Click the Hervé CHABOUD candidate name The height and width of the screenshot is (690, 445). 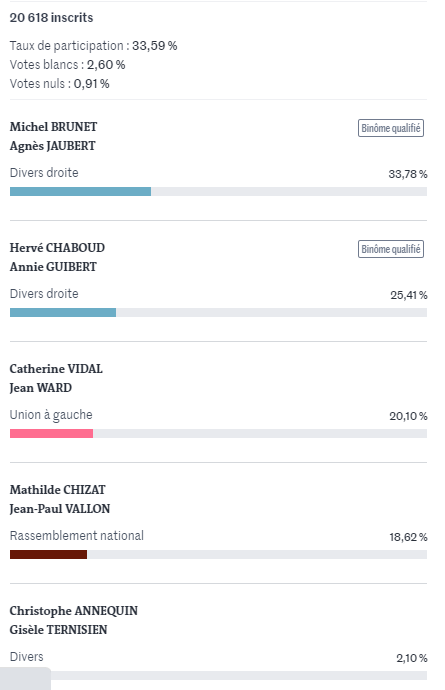click(x=57, y=248)
